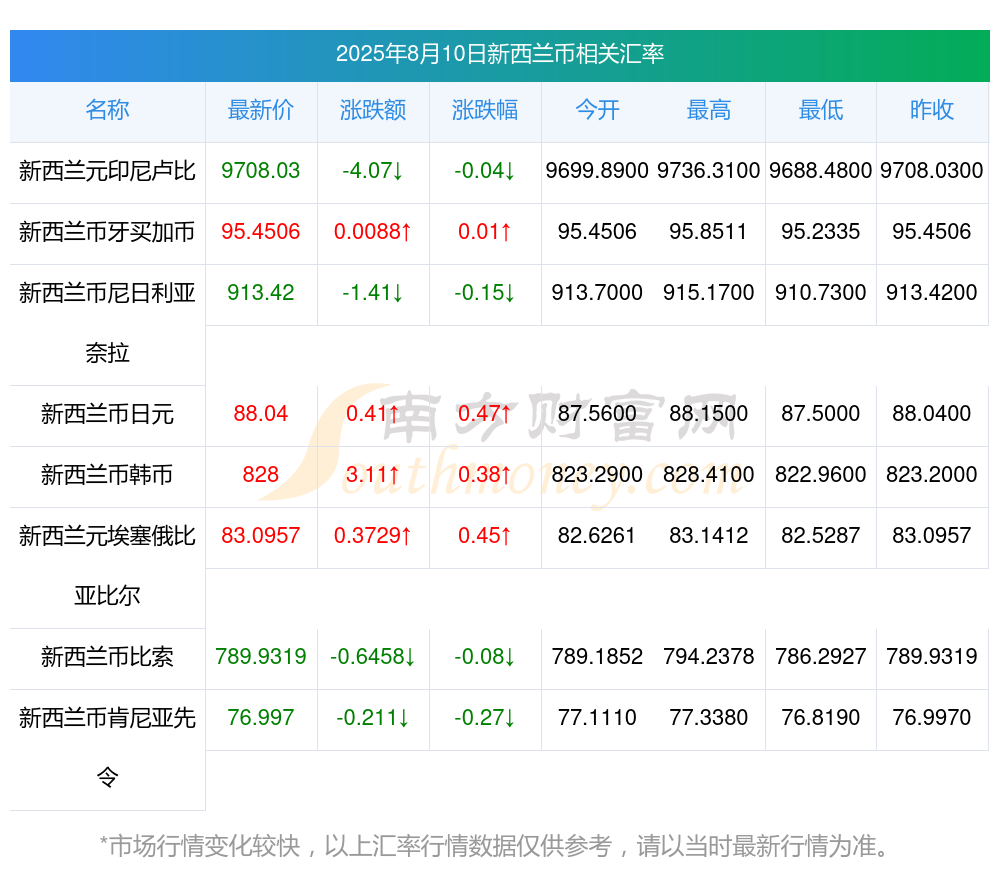This screenshot has height=877, width=1000.
Task: Click the row name 新西兰币尼日利亚奈拉
Action: pyautogui.click(x=107, y=323)
